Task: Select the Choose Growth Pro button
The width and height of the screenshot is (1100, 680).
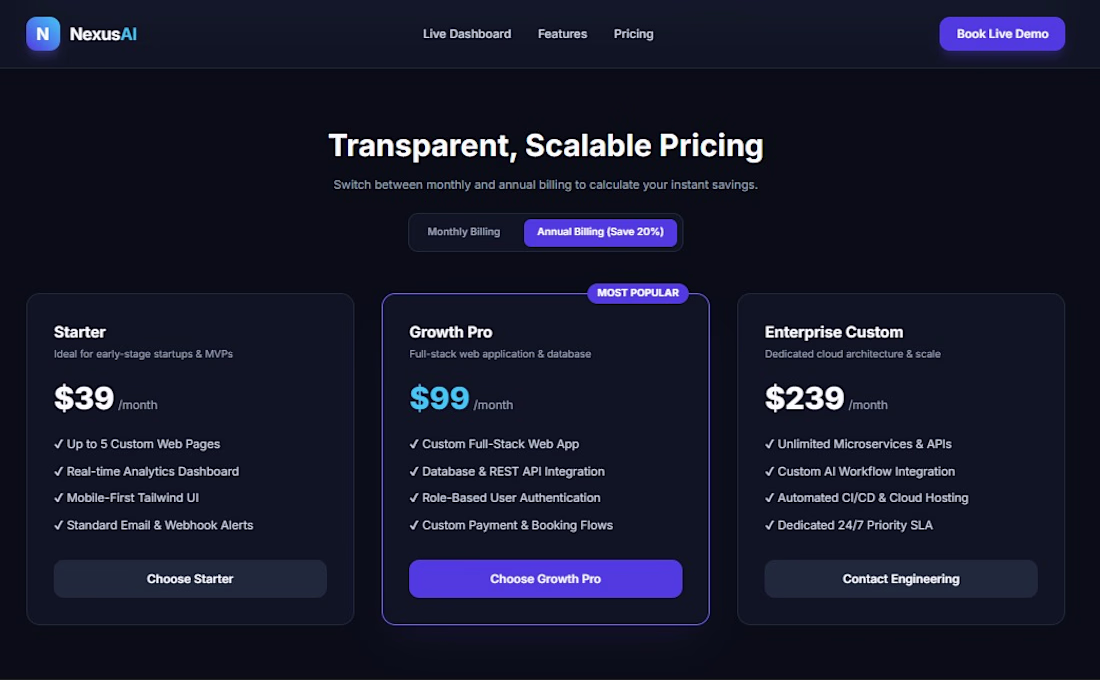Action: [545, 578]
